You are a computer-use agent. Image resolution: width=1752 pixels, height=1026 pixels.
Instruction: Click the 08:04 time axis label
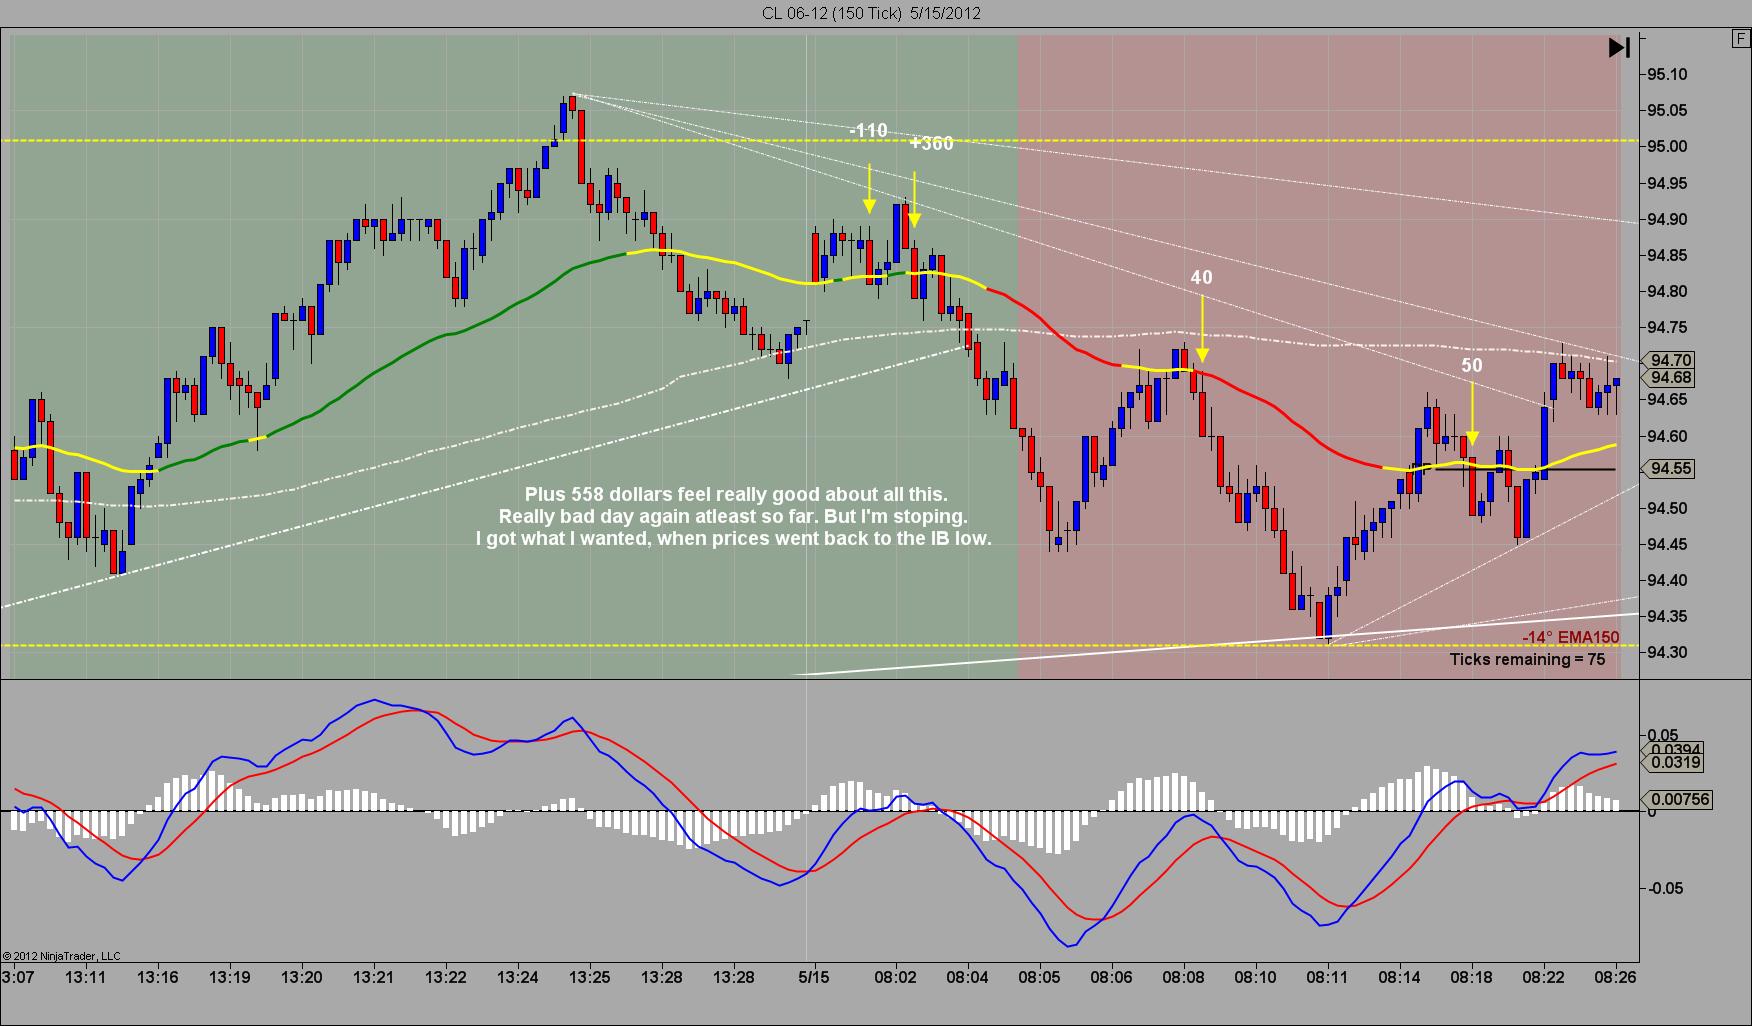pos(967,977)
